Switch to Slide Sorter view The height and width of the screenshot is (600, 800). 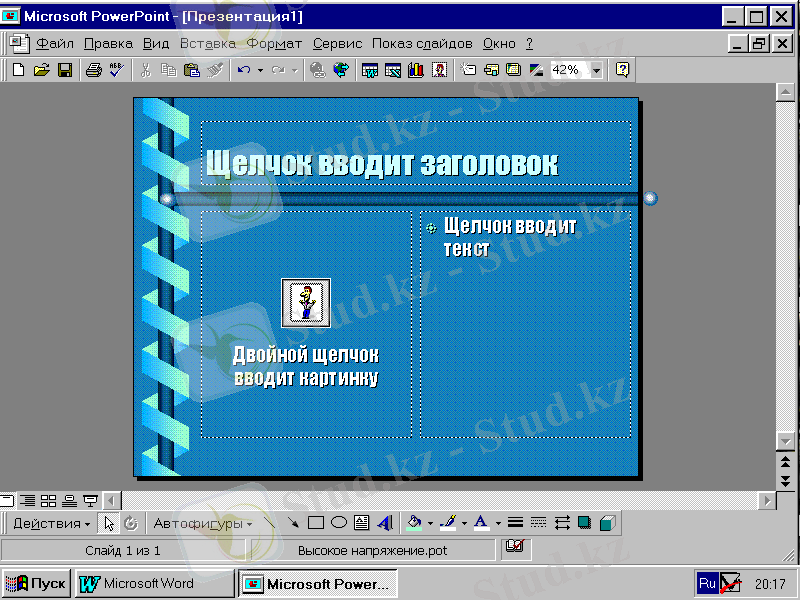pyautogui.click(x=48, y=501)
